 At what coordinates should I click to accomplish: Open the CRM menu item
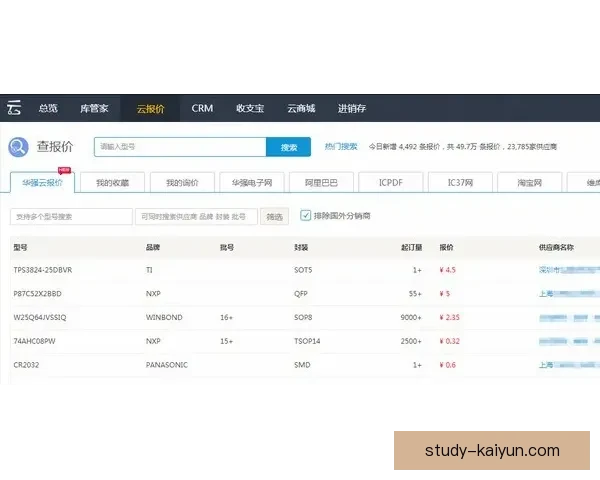(202, 108)
